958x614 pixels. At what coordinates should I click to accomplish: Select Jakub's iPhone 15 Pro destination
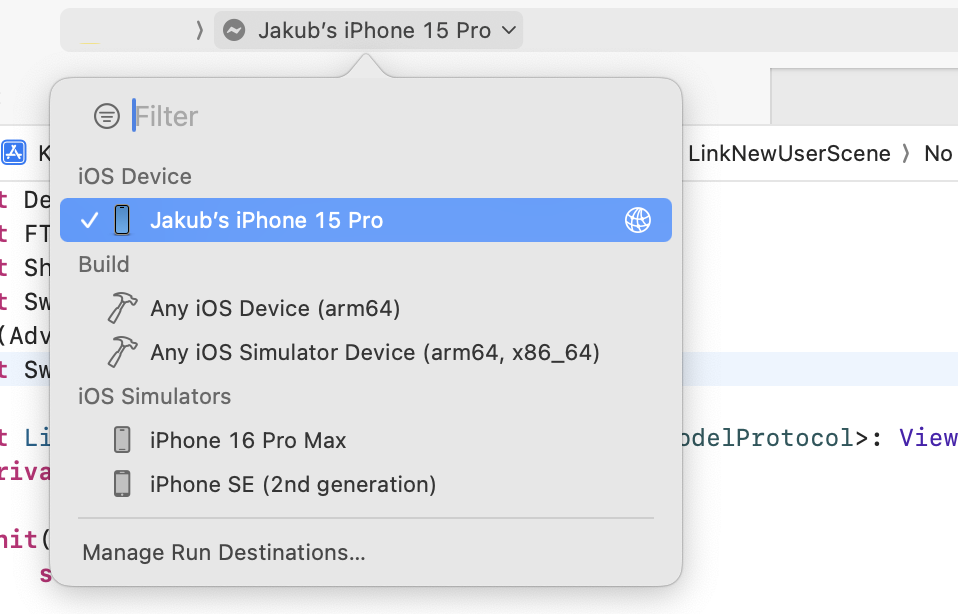pos(266,220)
